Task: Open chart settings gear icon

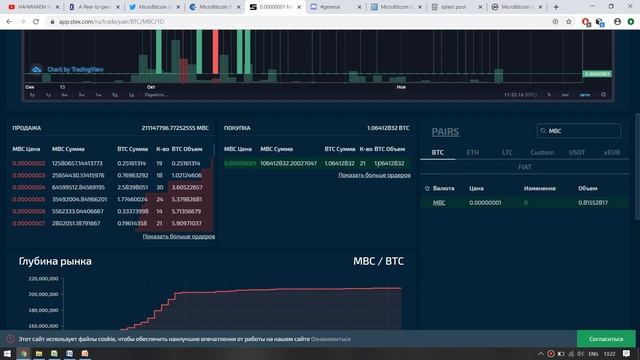Action: click(603, 95)
